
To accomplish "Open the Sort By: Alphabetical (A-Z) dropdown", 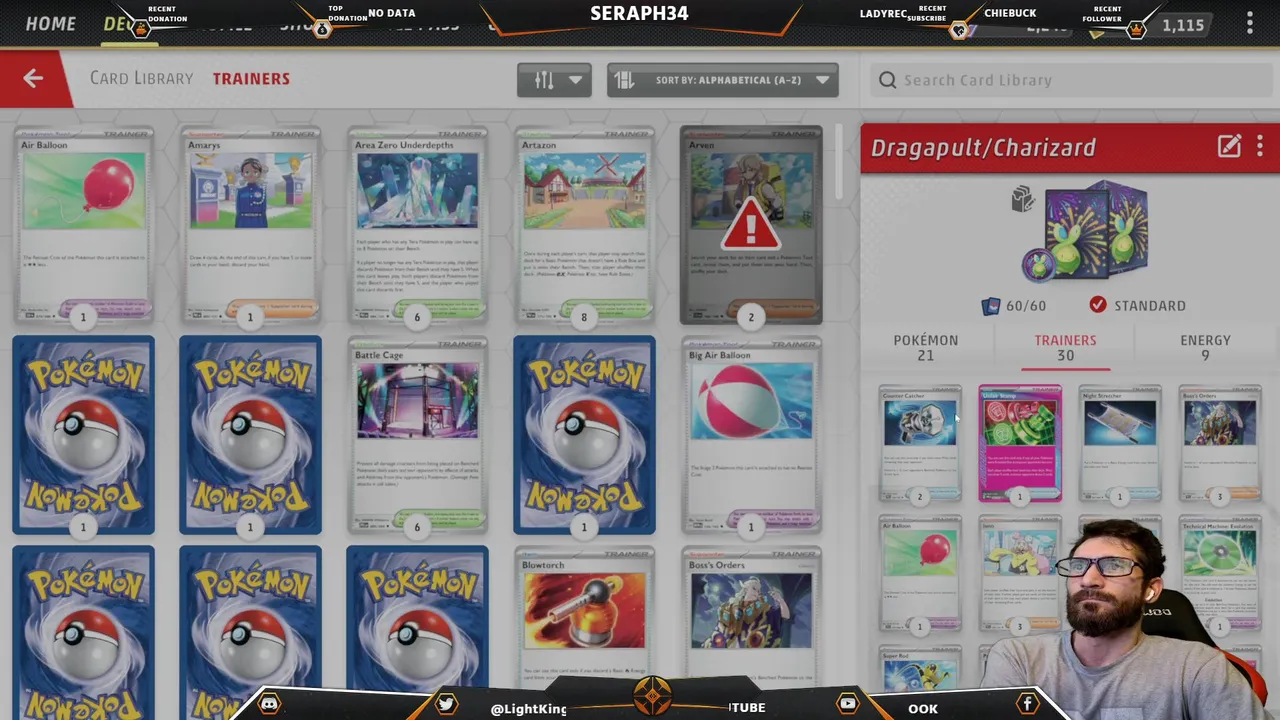I will (722, 80).
